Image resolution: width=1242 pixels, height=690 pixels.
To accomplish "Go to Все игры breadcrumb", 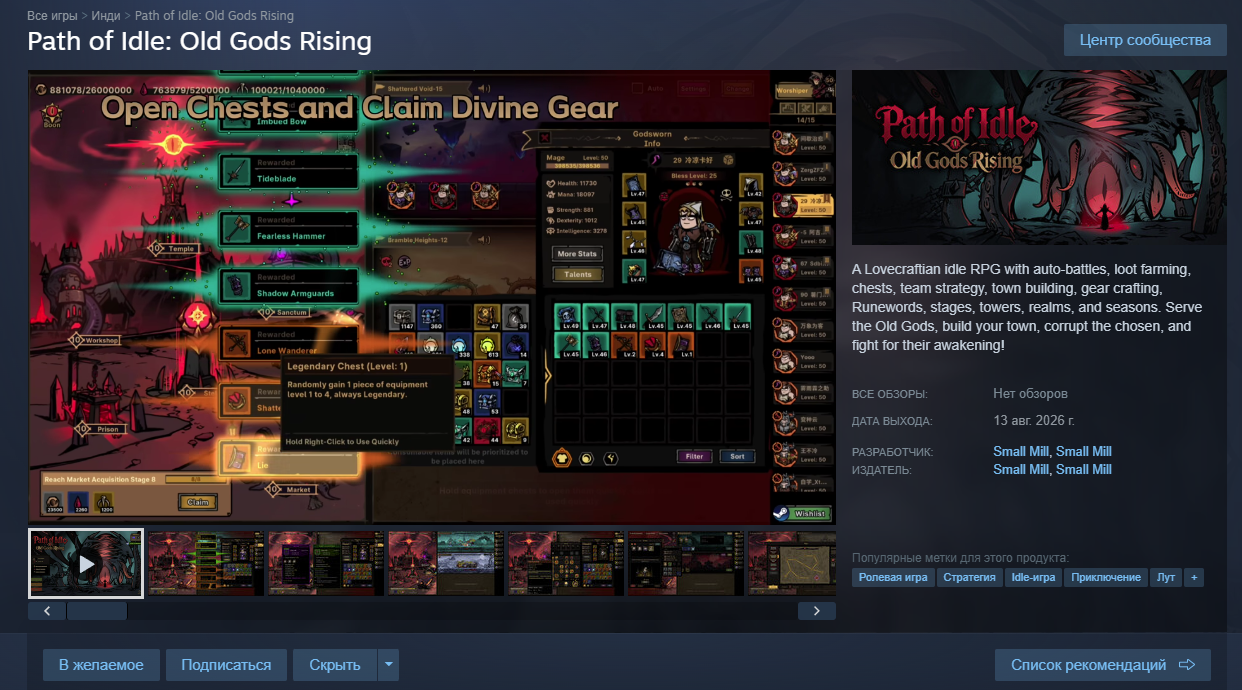I will pos(52,16).
